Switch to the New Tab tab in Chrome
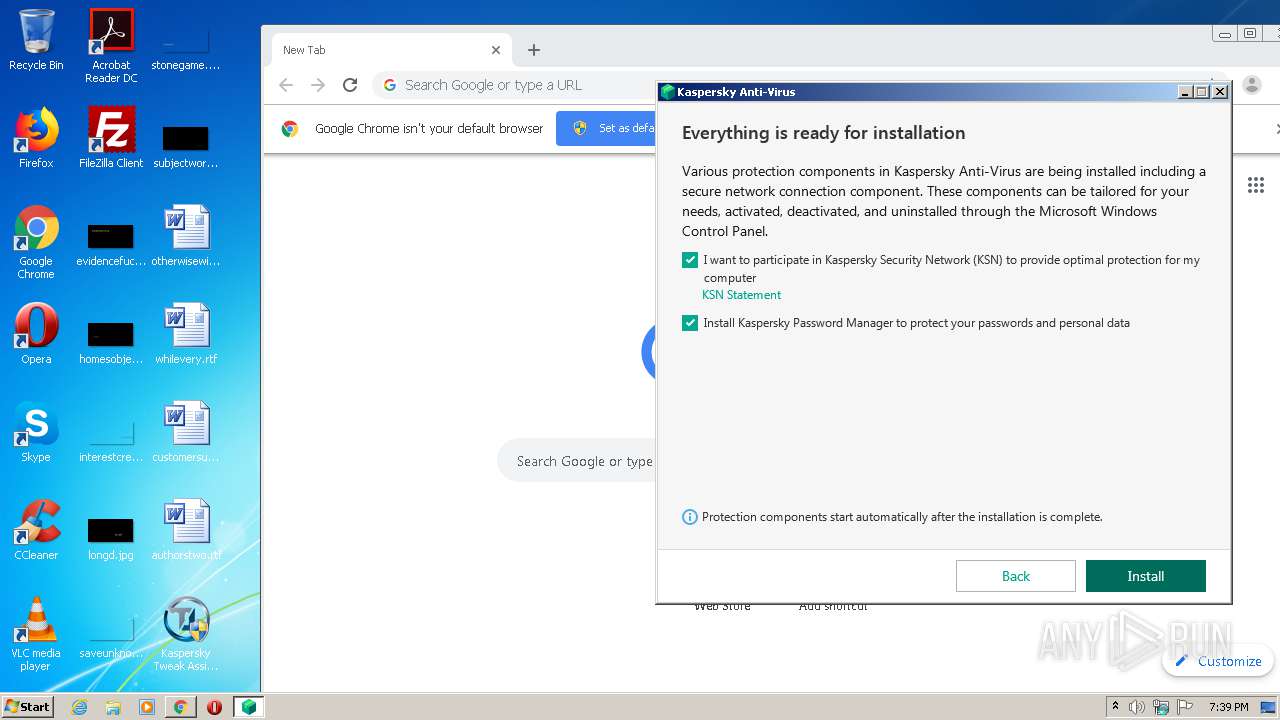1280x720 pixels. (x=392, y=50)
